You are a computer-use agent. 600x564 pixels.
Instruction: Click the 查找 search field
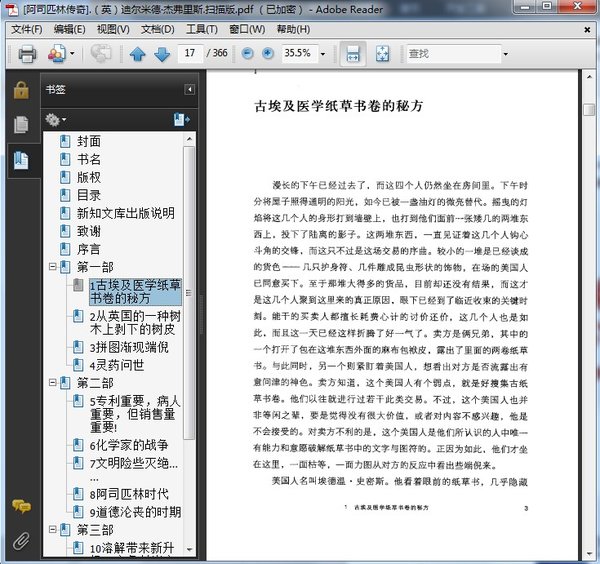pos(450,53)
